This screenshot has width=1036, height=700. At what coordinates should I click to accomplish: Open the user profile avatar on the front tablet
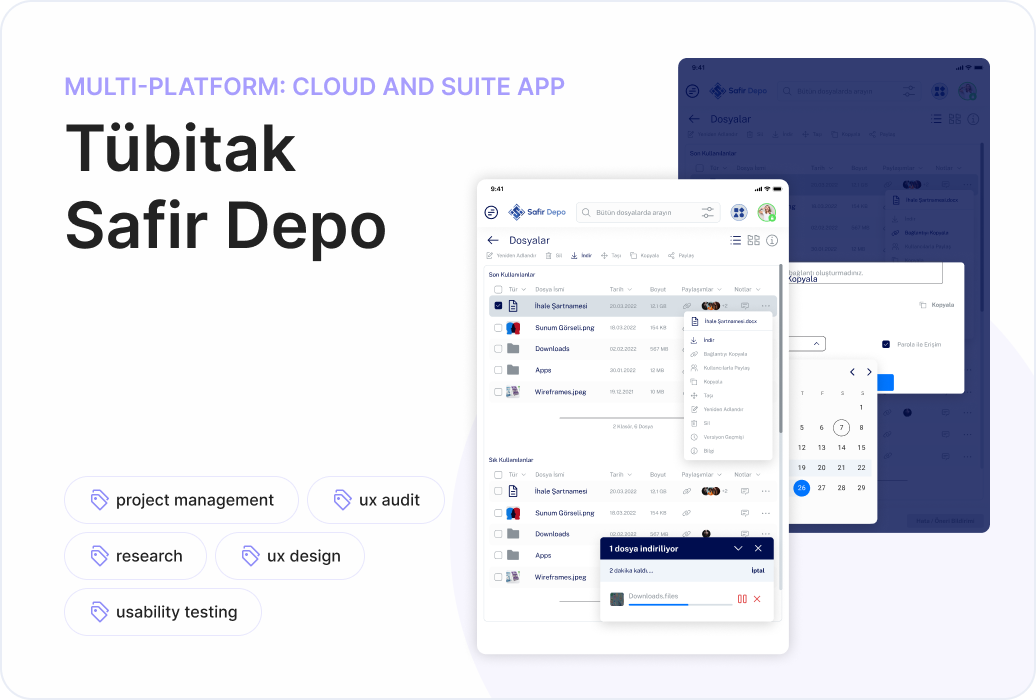tap(766, 212)
